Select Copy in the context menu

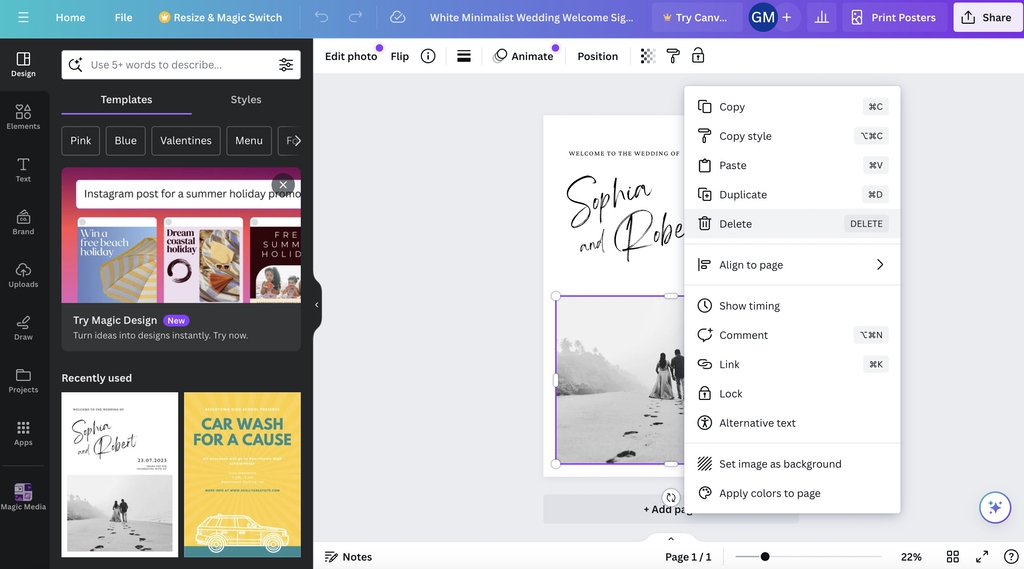pos(792,106)
